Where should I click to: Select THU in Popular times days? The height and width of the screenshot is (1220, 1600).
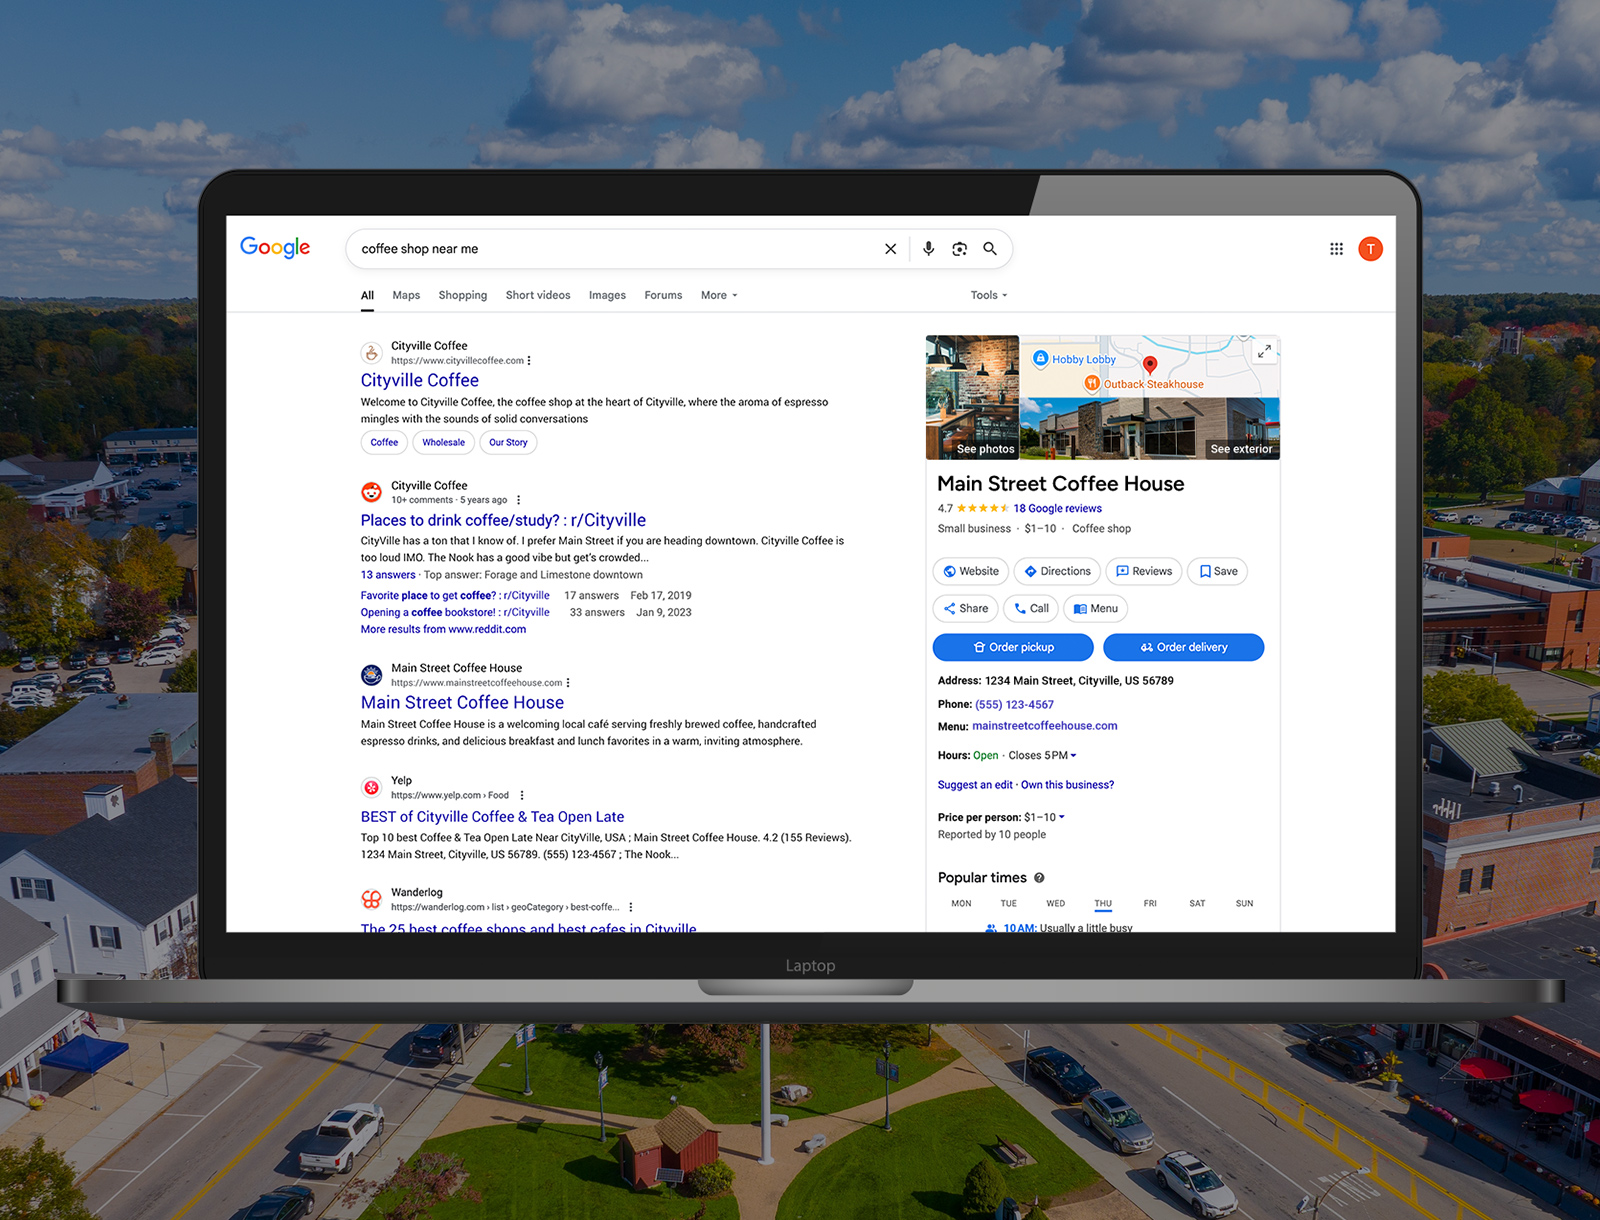[1103, 904]
